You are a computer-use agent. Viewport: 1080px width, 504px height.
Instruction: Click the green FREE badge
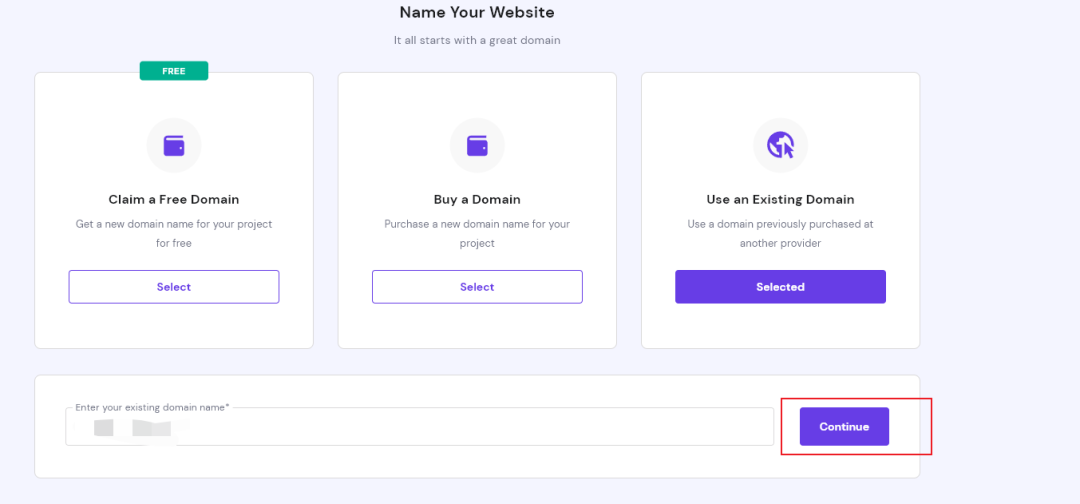coord(174,71)
